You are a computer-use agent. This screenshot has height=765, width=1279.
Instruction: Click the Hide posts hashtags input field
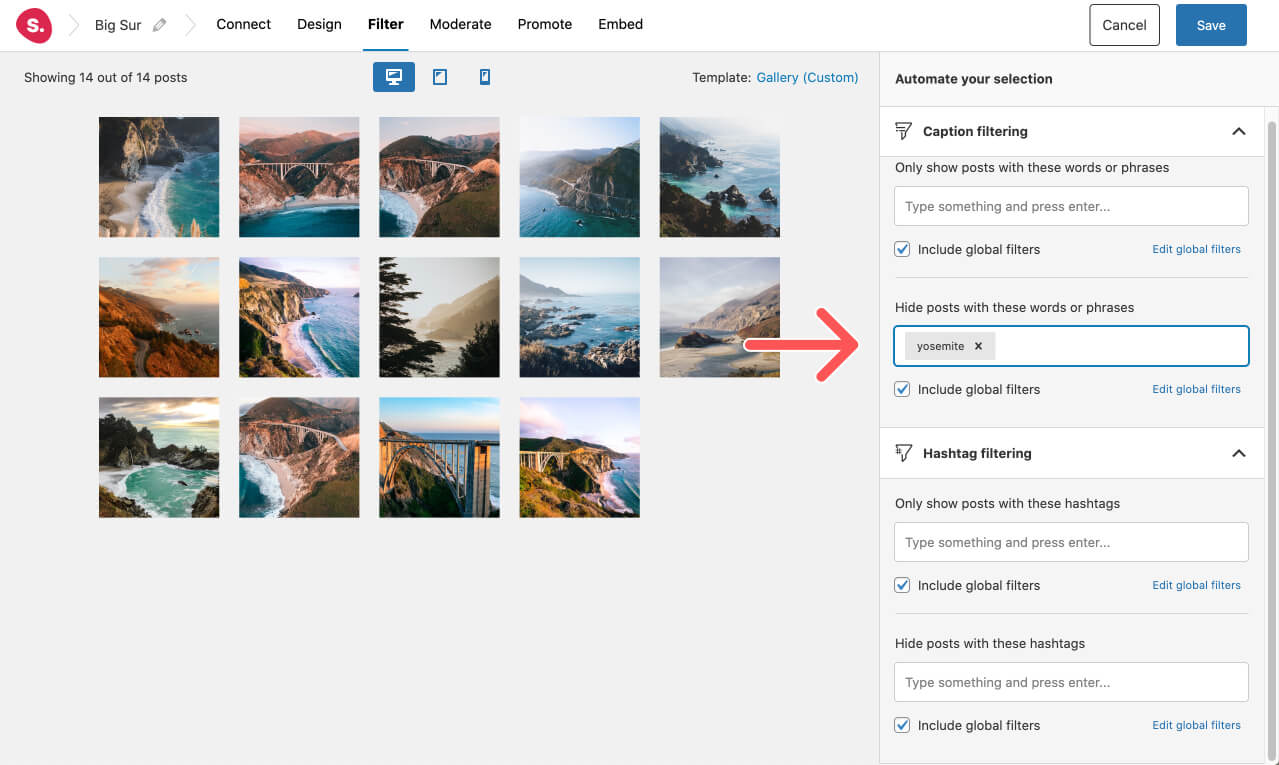[1071, 682]
